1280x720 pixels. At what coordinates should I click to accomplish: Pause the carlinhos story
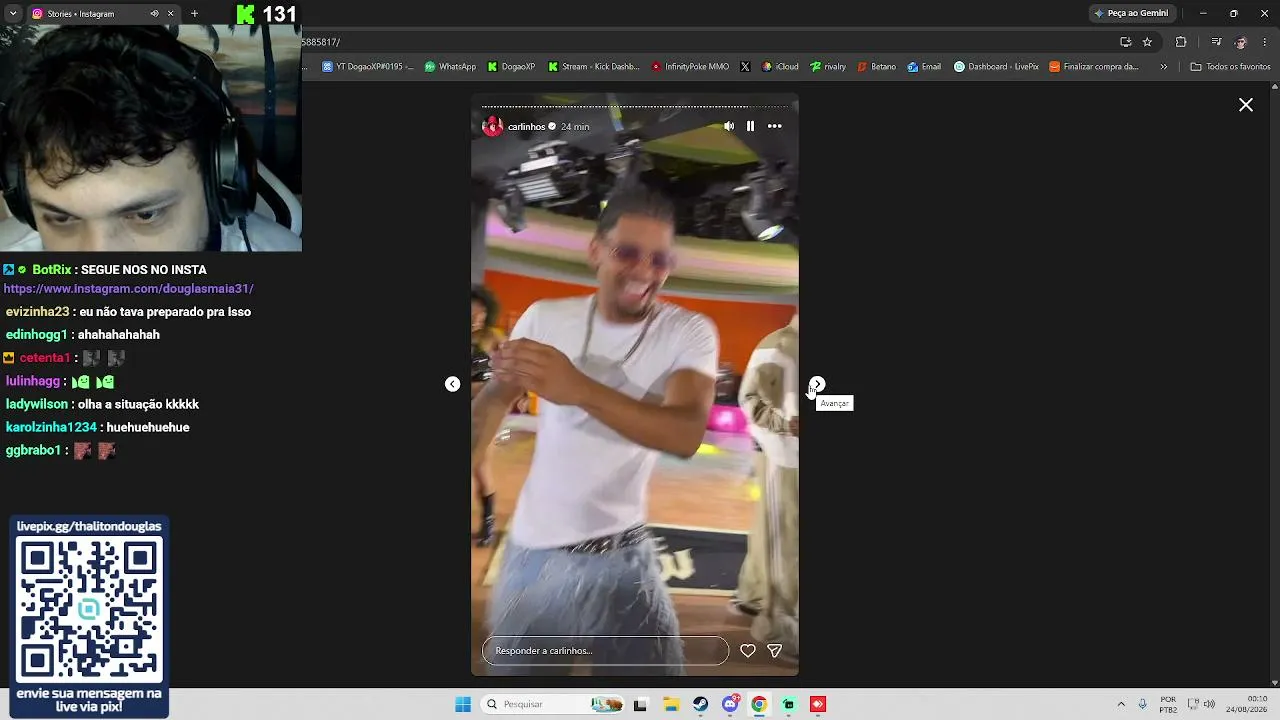pyautogui.click(x=750, y=126)
